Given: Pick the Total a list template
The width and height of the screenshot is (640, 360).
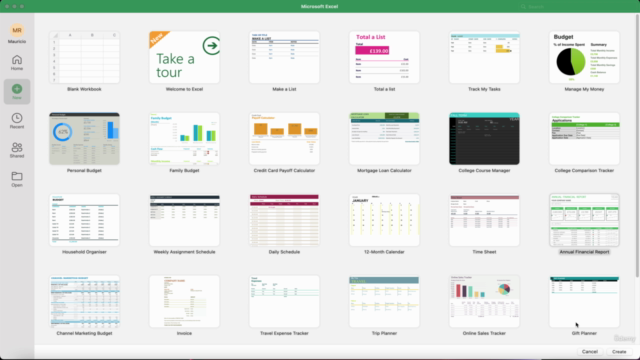Looking at the screenshot, I should point(384,57).
